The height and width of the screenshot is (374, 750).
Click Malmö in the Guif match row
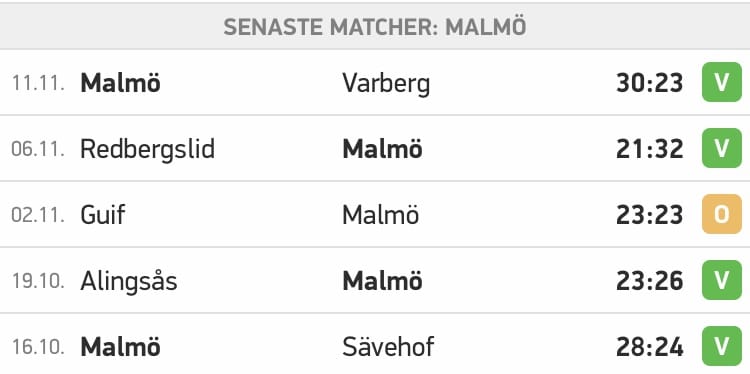pyautogui.click(x=380, y=215)
